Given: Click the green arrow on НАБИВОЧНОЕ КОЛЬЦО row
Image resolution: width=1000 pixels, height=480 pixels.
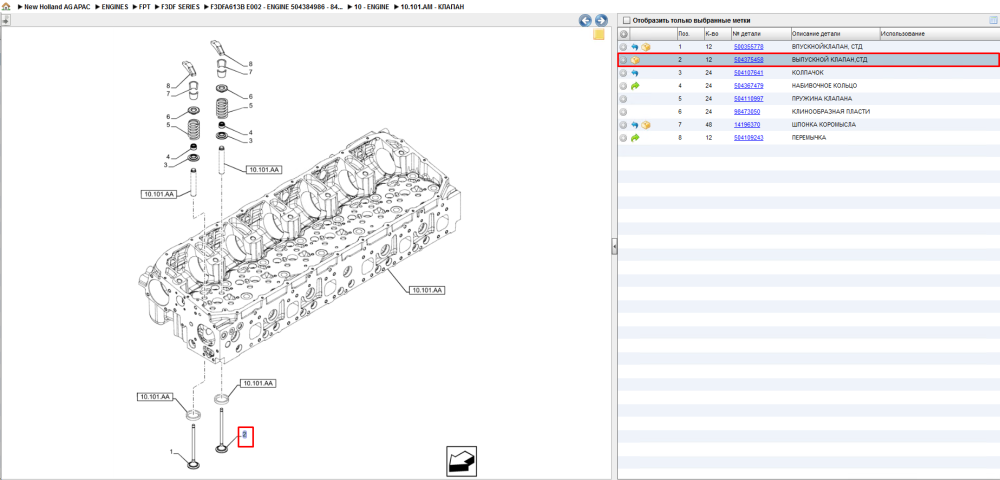Looking at the screenshot, I should click(x=635, y=85).
